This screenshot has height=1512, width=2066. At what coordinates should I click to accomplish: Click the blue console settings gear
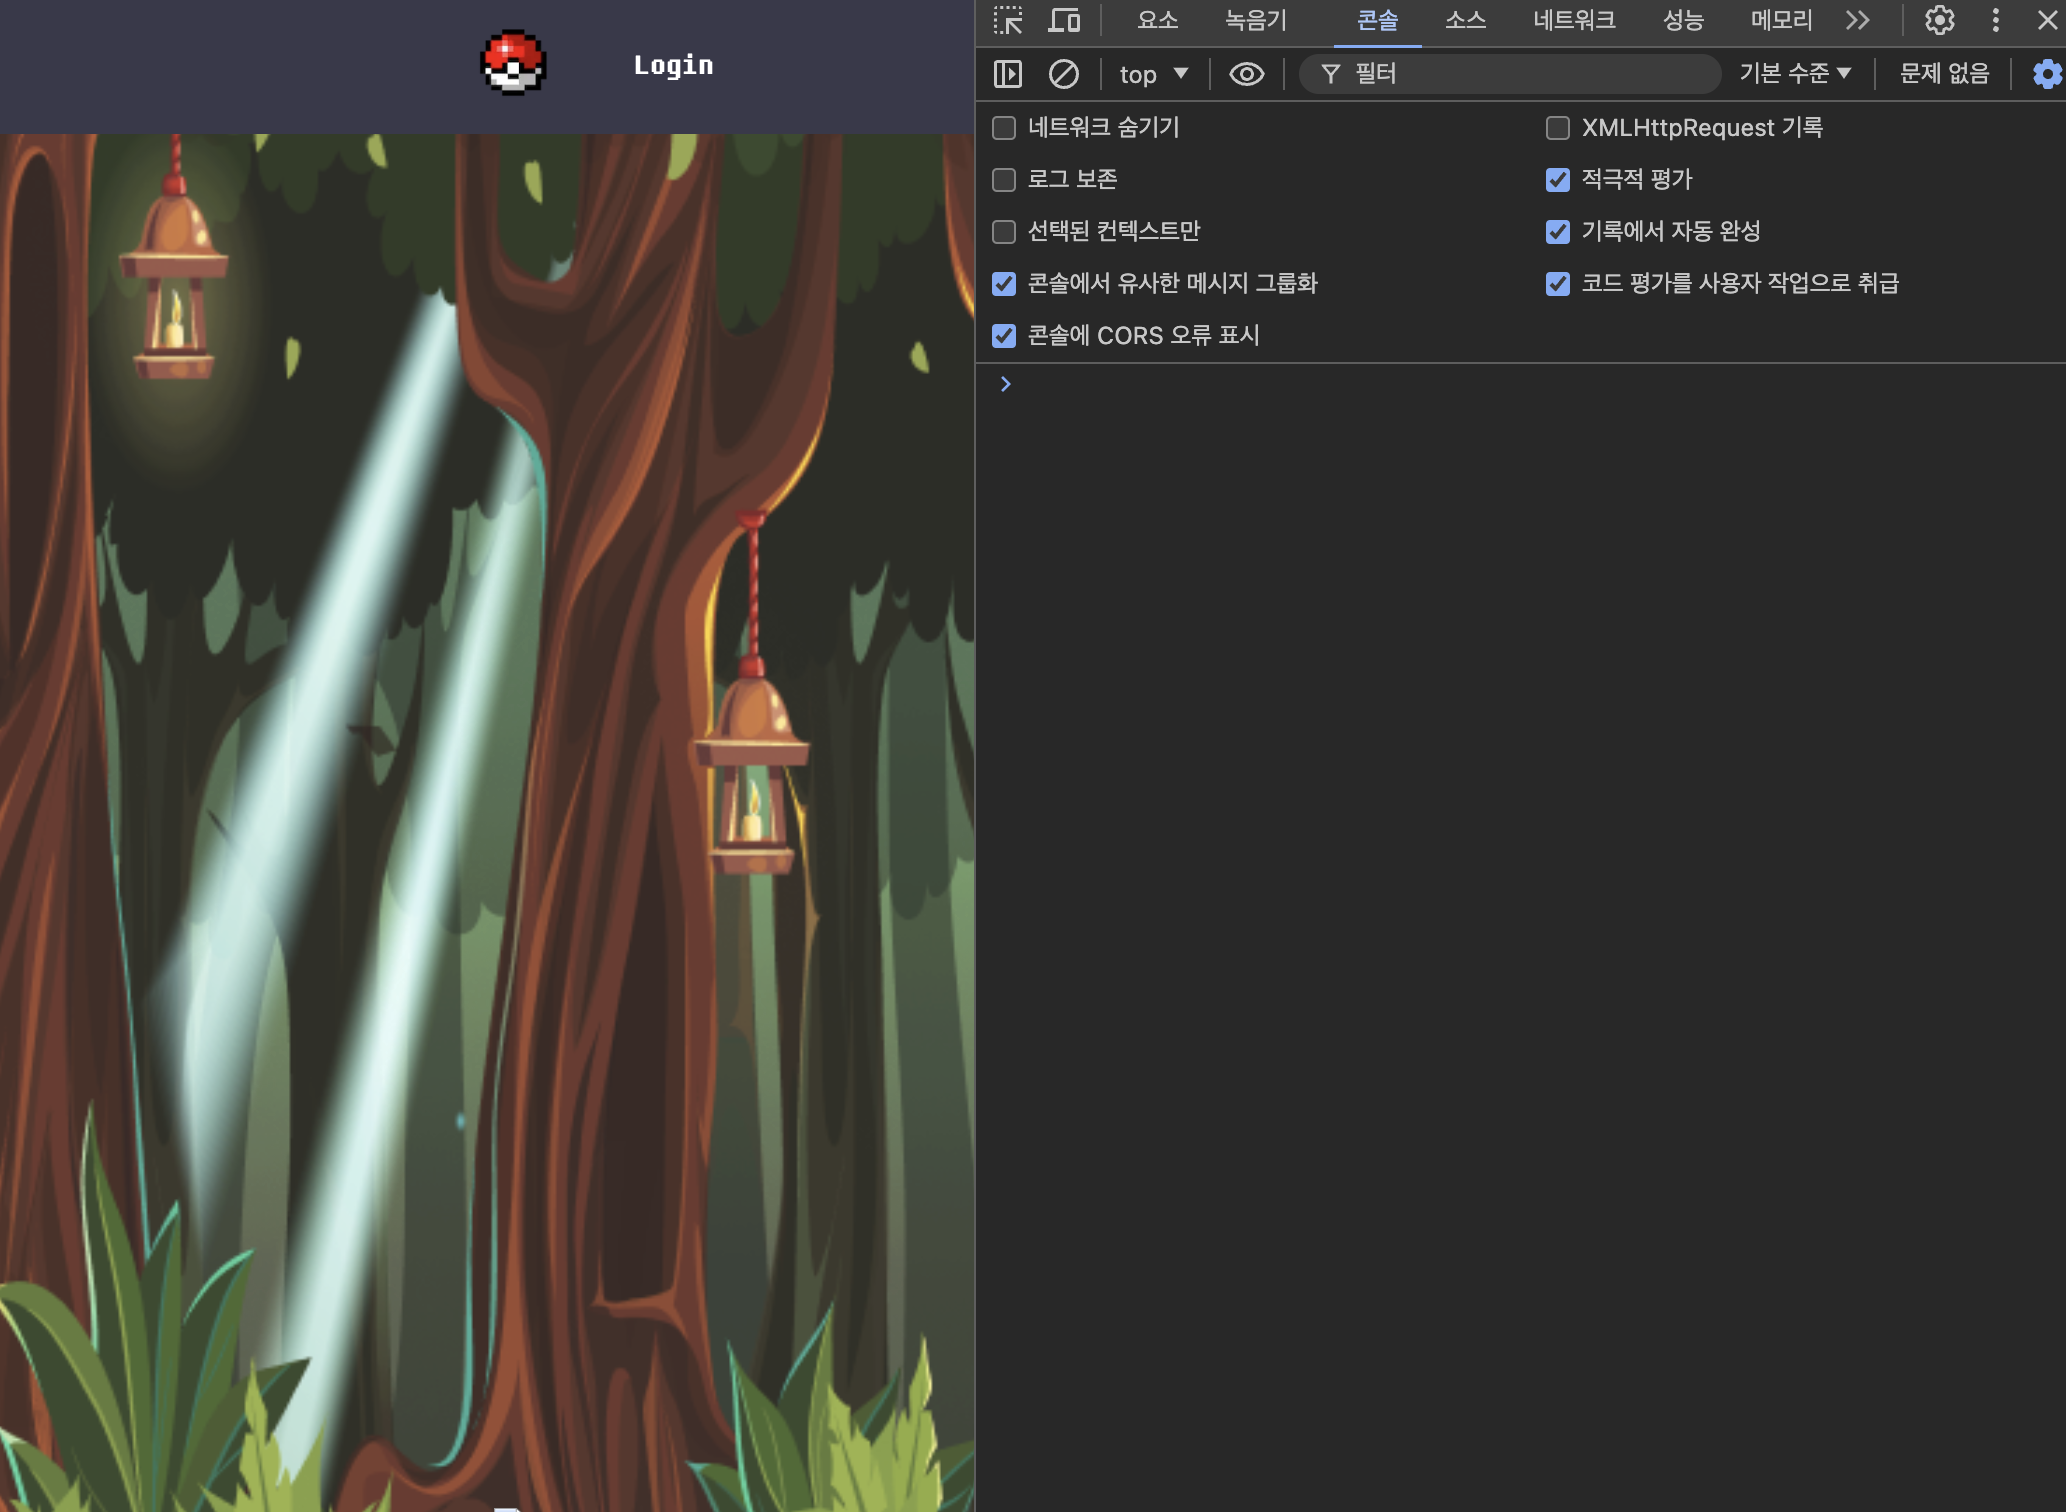click(x=2047, y=74)
